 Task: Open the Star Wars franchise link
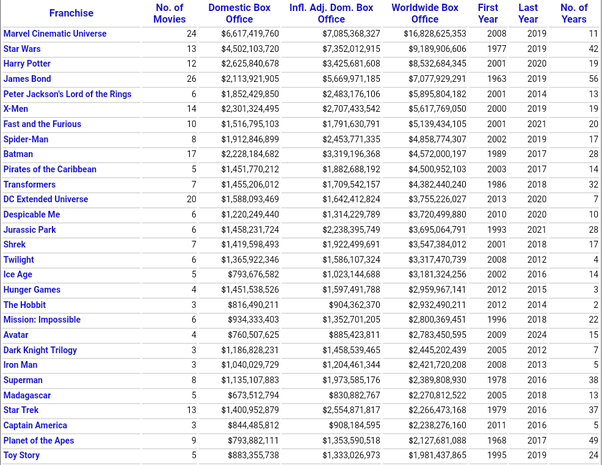(22, 49)
